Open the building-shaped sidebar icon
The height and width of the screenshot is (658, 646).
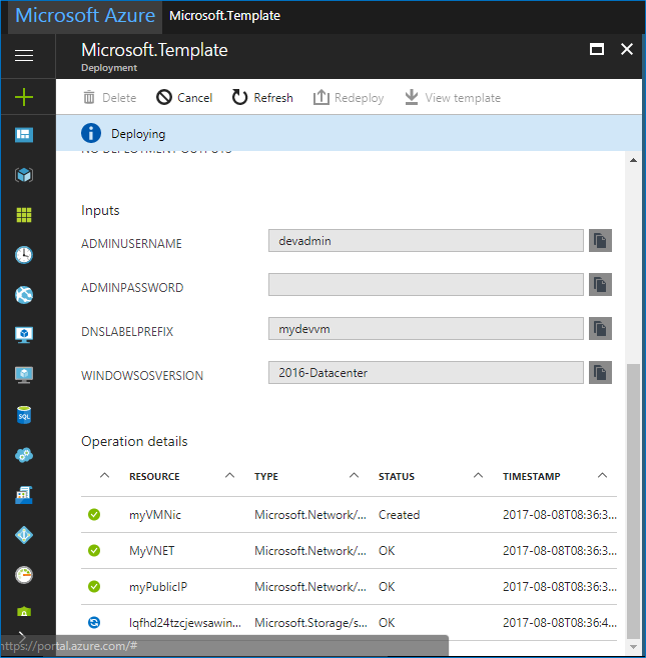(24, 495)
